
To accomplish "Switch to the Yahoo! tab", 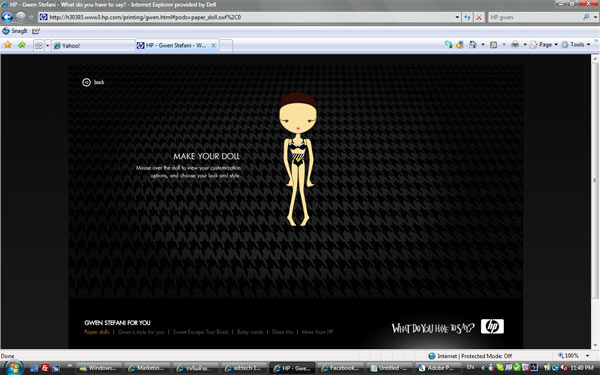I will pos(93,46).
